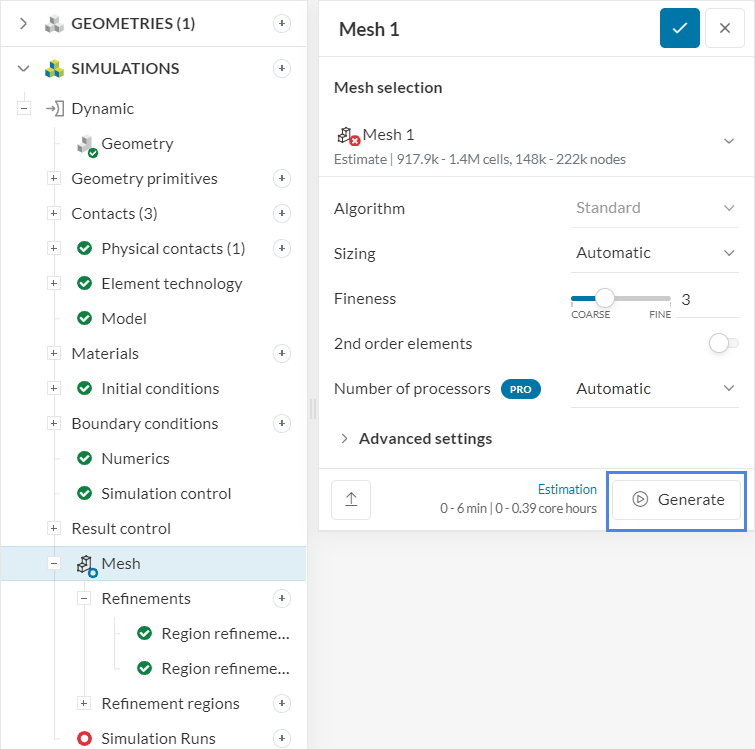The image size is (755, 749).
Task: Expand the Mesh 1 selection dropdown
Action: tap(729, 141)
